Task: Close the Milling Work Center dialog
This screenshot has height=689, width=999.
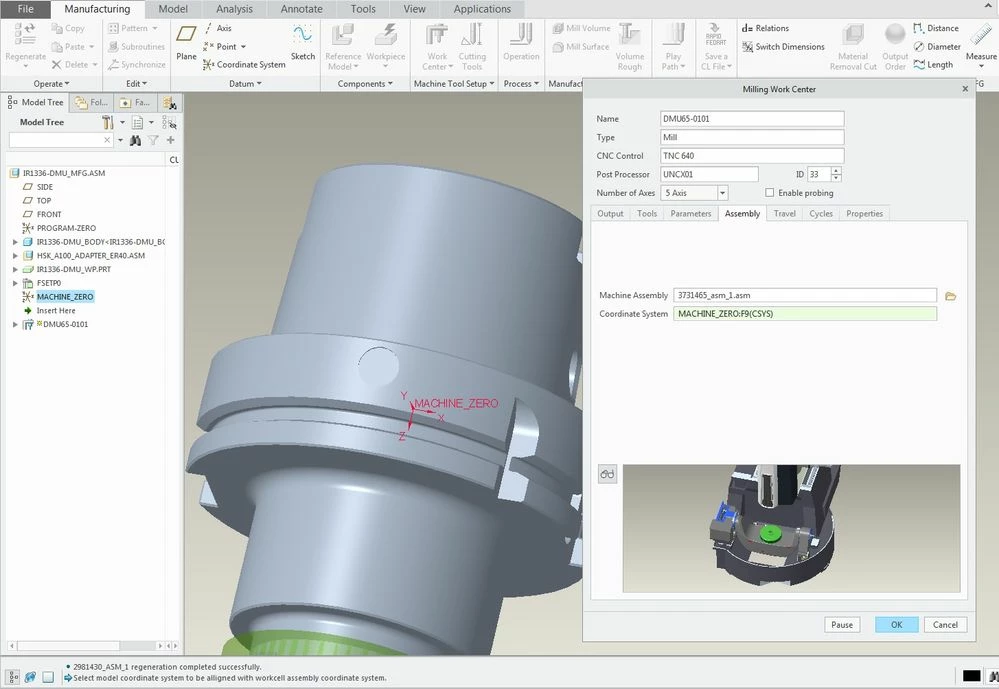Action: coord(965,89)
